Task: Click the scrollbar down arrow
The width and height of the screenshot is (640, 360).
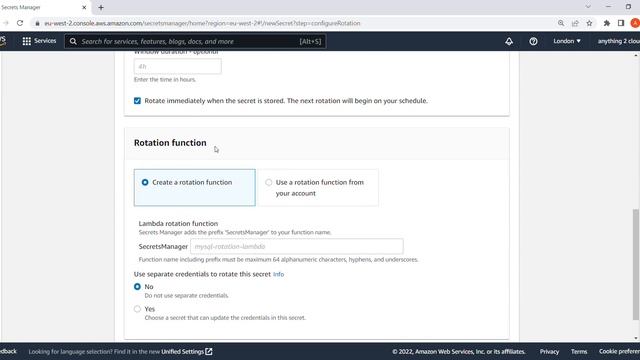Action: click(x=636, y=338)
